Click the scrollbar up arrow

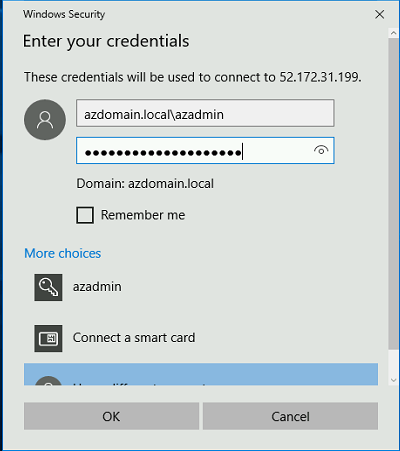click(x=393, y=33)
